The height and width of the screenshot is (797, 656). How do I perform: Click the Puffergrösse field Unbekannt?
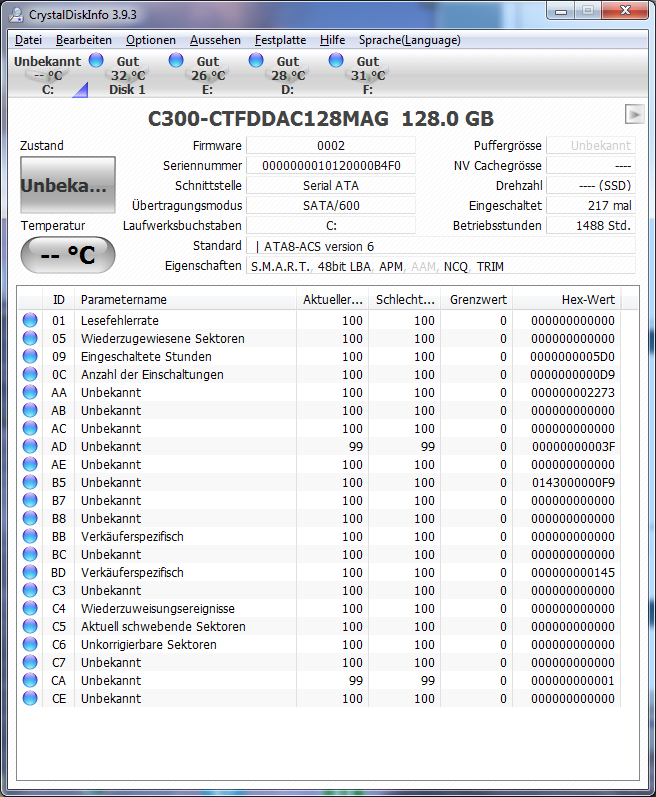click(591, 145)
